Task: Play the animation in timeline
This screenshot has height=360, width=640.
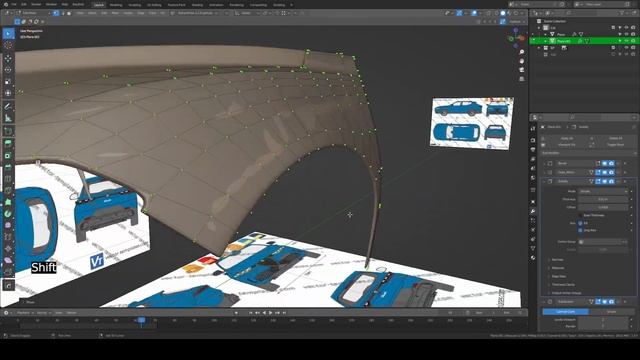Action: pos(271,313)
